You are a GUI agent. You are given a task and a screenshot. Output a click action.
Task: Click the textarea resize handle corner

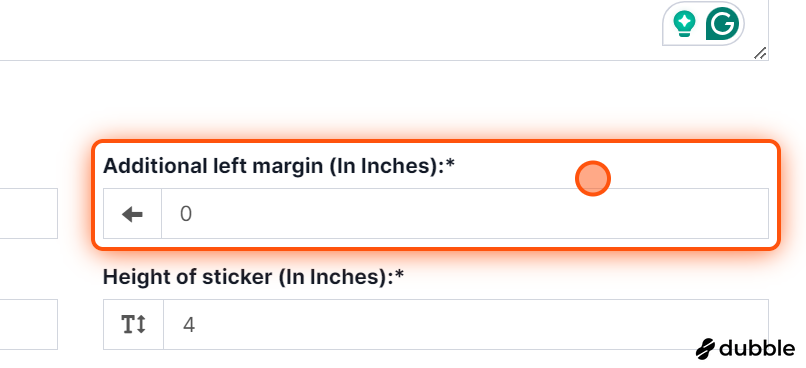point(760,52)
